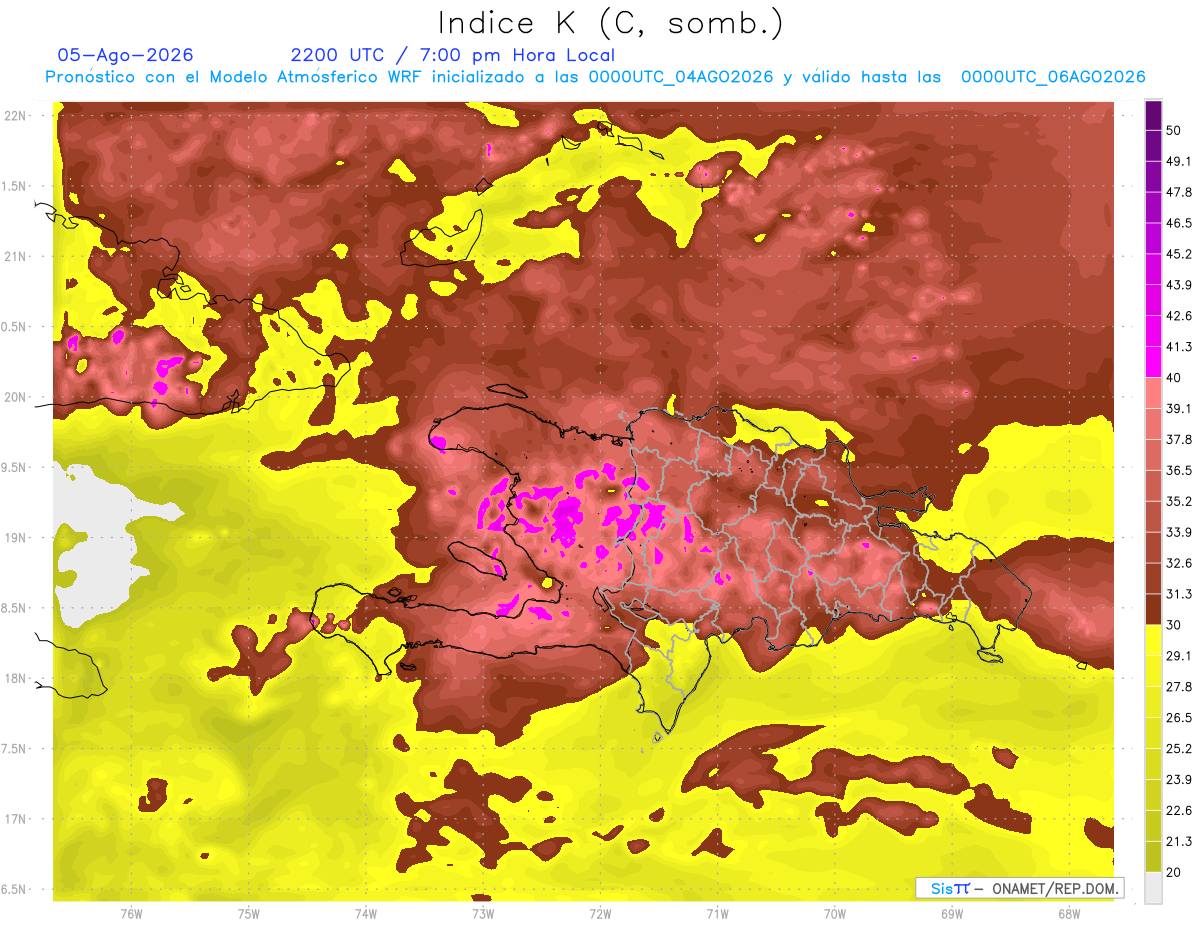
Task: Click the legend value '21.3'
Action: click(x=1179, y=841)
